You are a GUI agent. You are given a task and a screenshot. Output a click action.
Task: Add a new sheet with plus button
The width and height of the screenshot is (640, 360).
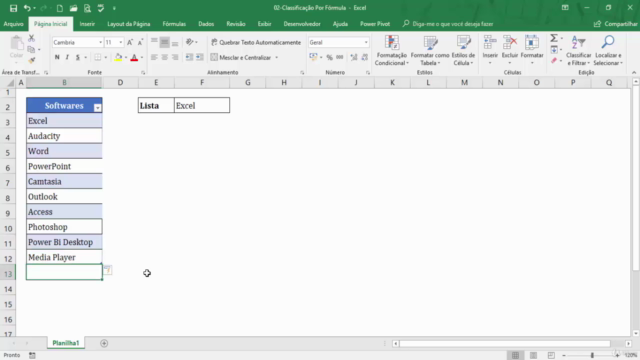[104, 343]
